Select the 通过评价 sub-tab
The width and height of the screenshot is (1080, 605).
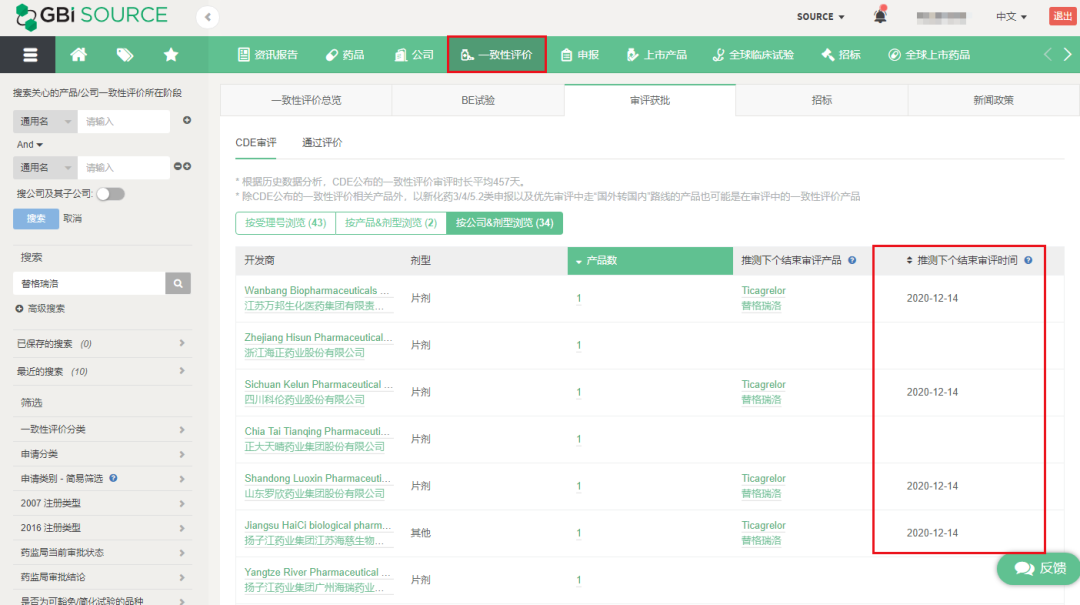tap(322, 143)
